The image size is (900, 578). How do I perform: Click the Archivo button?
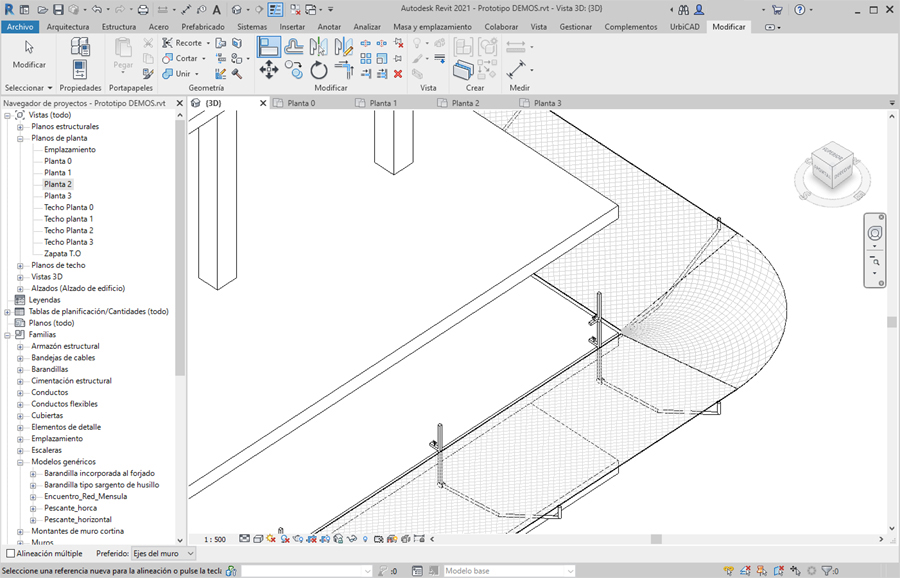[x=20, y=27]
